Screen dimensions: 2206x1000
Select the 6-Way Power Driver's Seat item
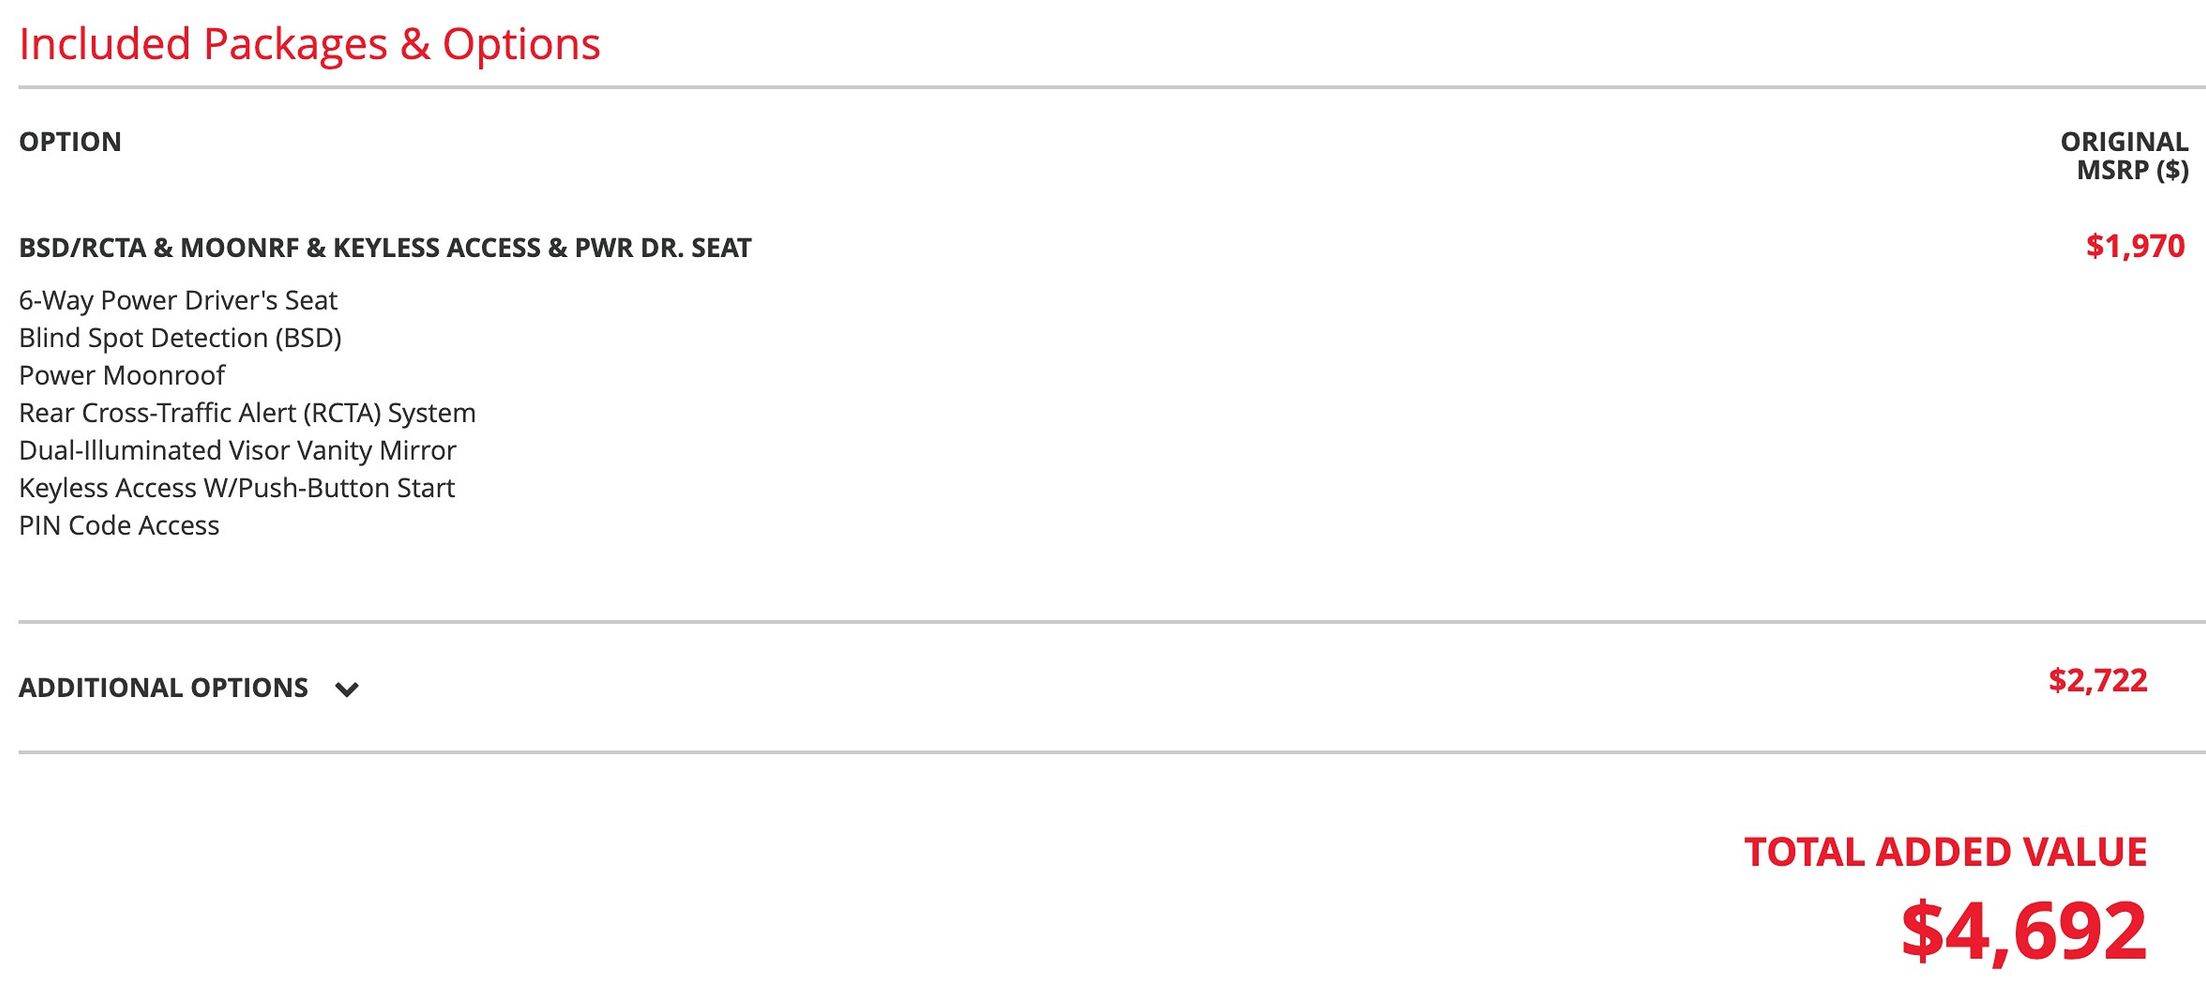(x=178, y=301)
